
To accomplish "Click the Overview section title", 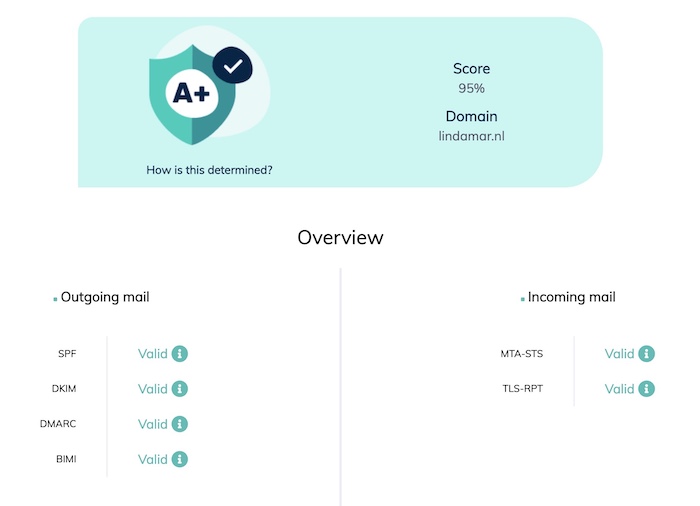I will point(341,237).
